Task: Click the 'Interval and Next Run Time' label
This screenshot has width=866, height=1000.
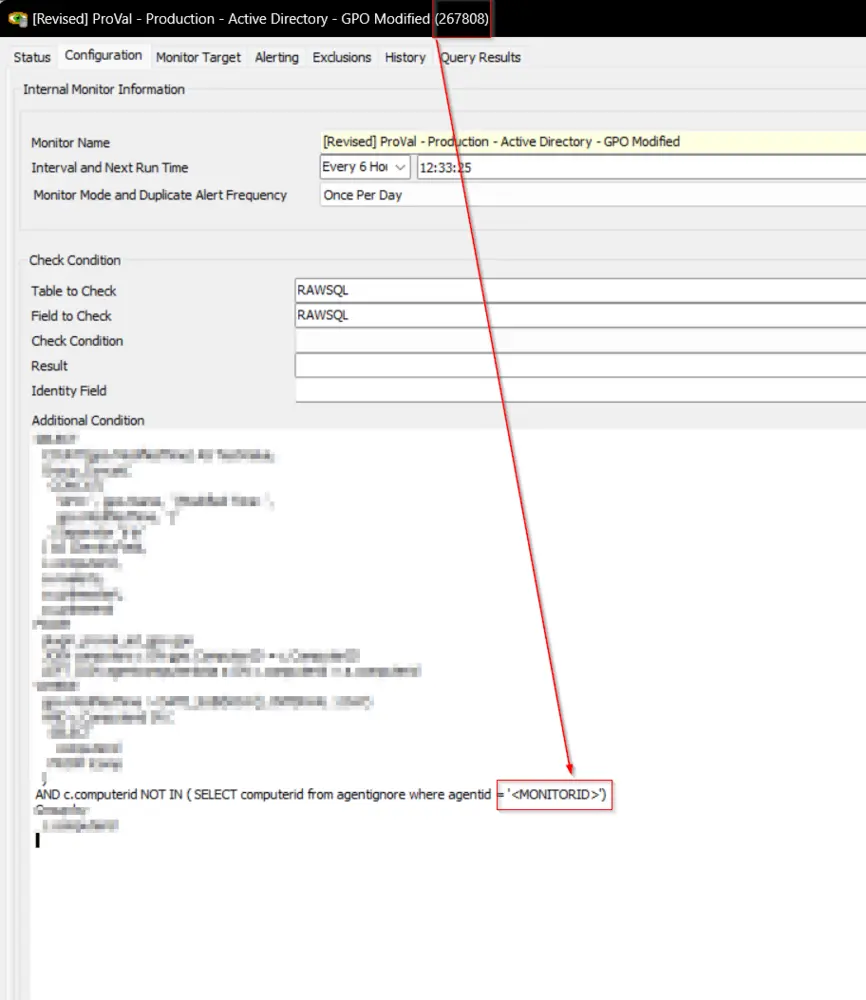Action: (x=110, y=168)
